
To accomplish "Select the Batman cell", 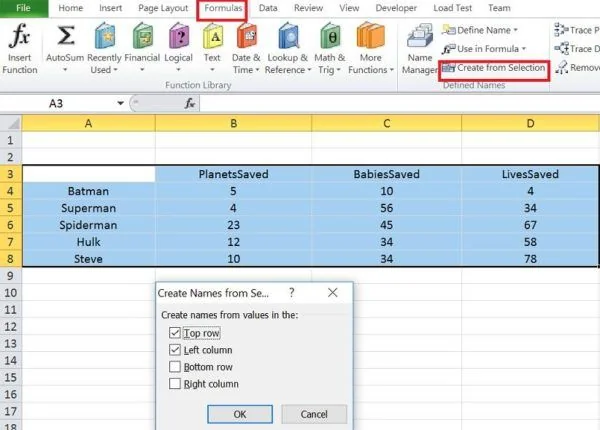I will (88, 191).
